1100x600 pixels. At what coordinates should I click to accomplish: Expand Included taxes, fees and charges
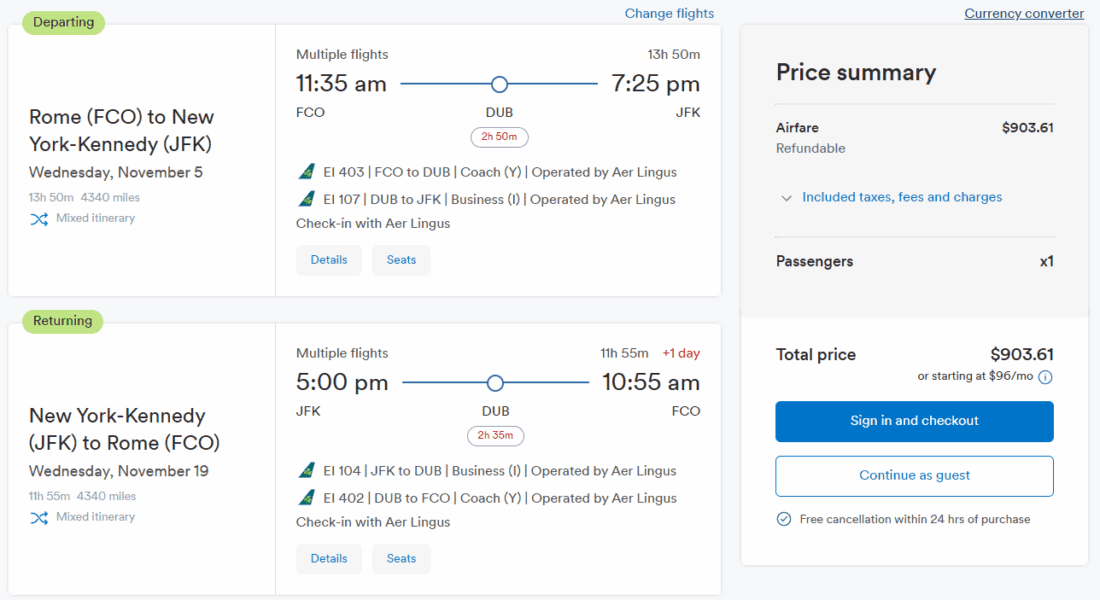tap(901, 197)
